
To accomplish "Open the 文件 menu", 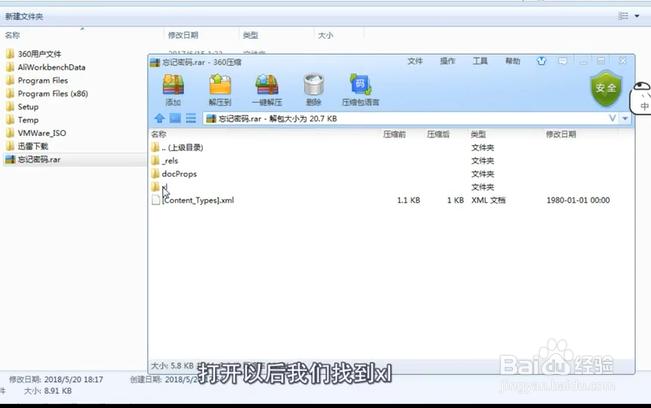I will tap(415, 61).
